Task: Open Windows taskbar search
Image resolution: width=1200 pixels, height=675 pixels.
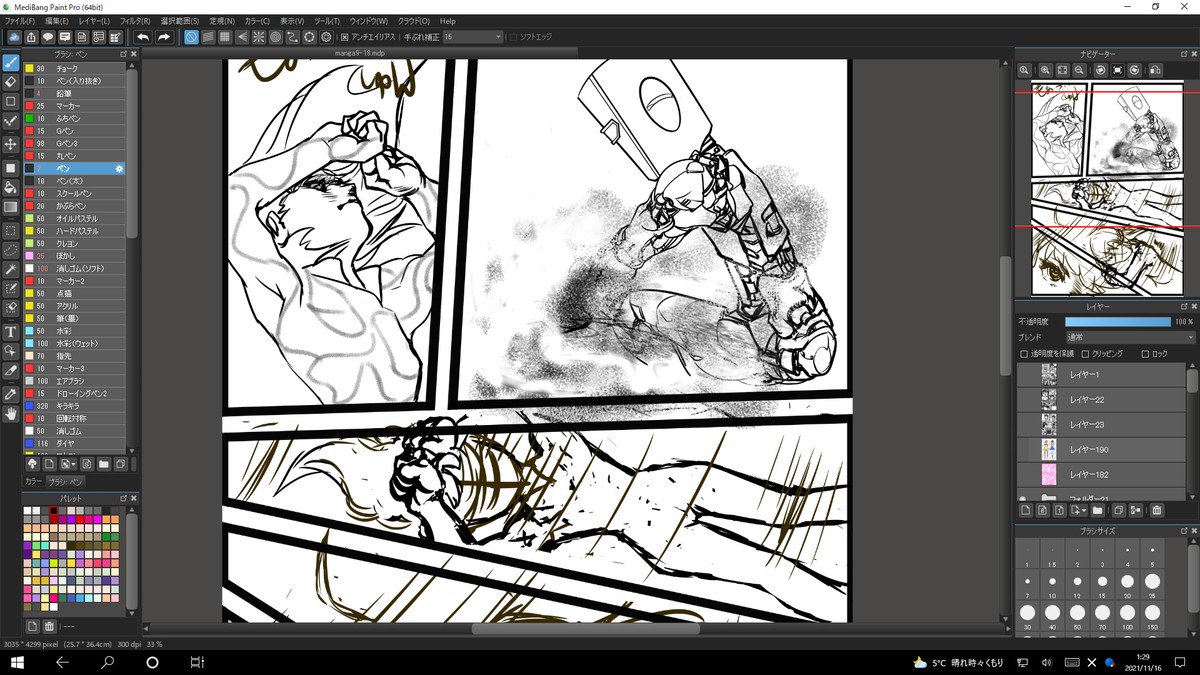Action: [x=107, y=662]
